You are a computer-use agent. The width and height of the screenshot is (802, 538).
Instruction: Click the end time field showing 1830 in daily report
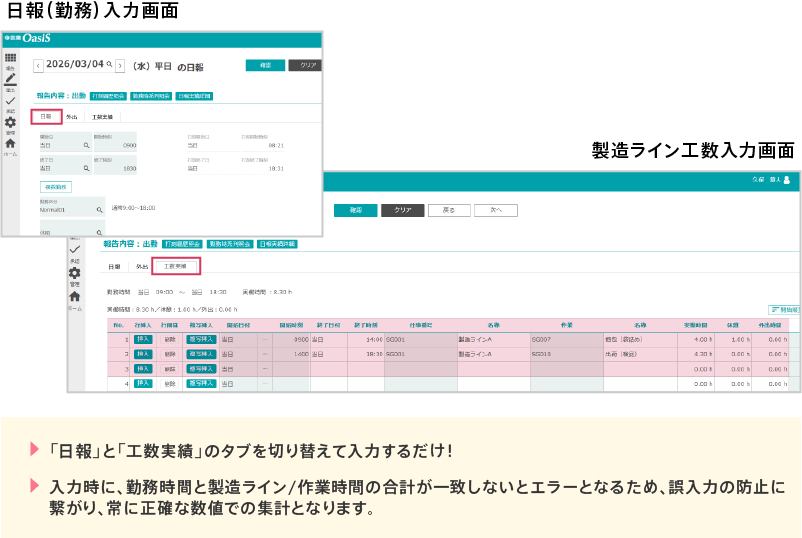pyautogui.click(x=115, y=165)
